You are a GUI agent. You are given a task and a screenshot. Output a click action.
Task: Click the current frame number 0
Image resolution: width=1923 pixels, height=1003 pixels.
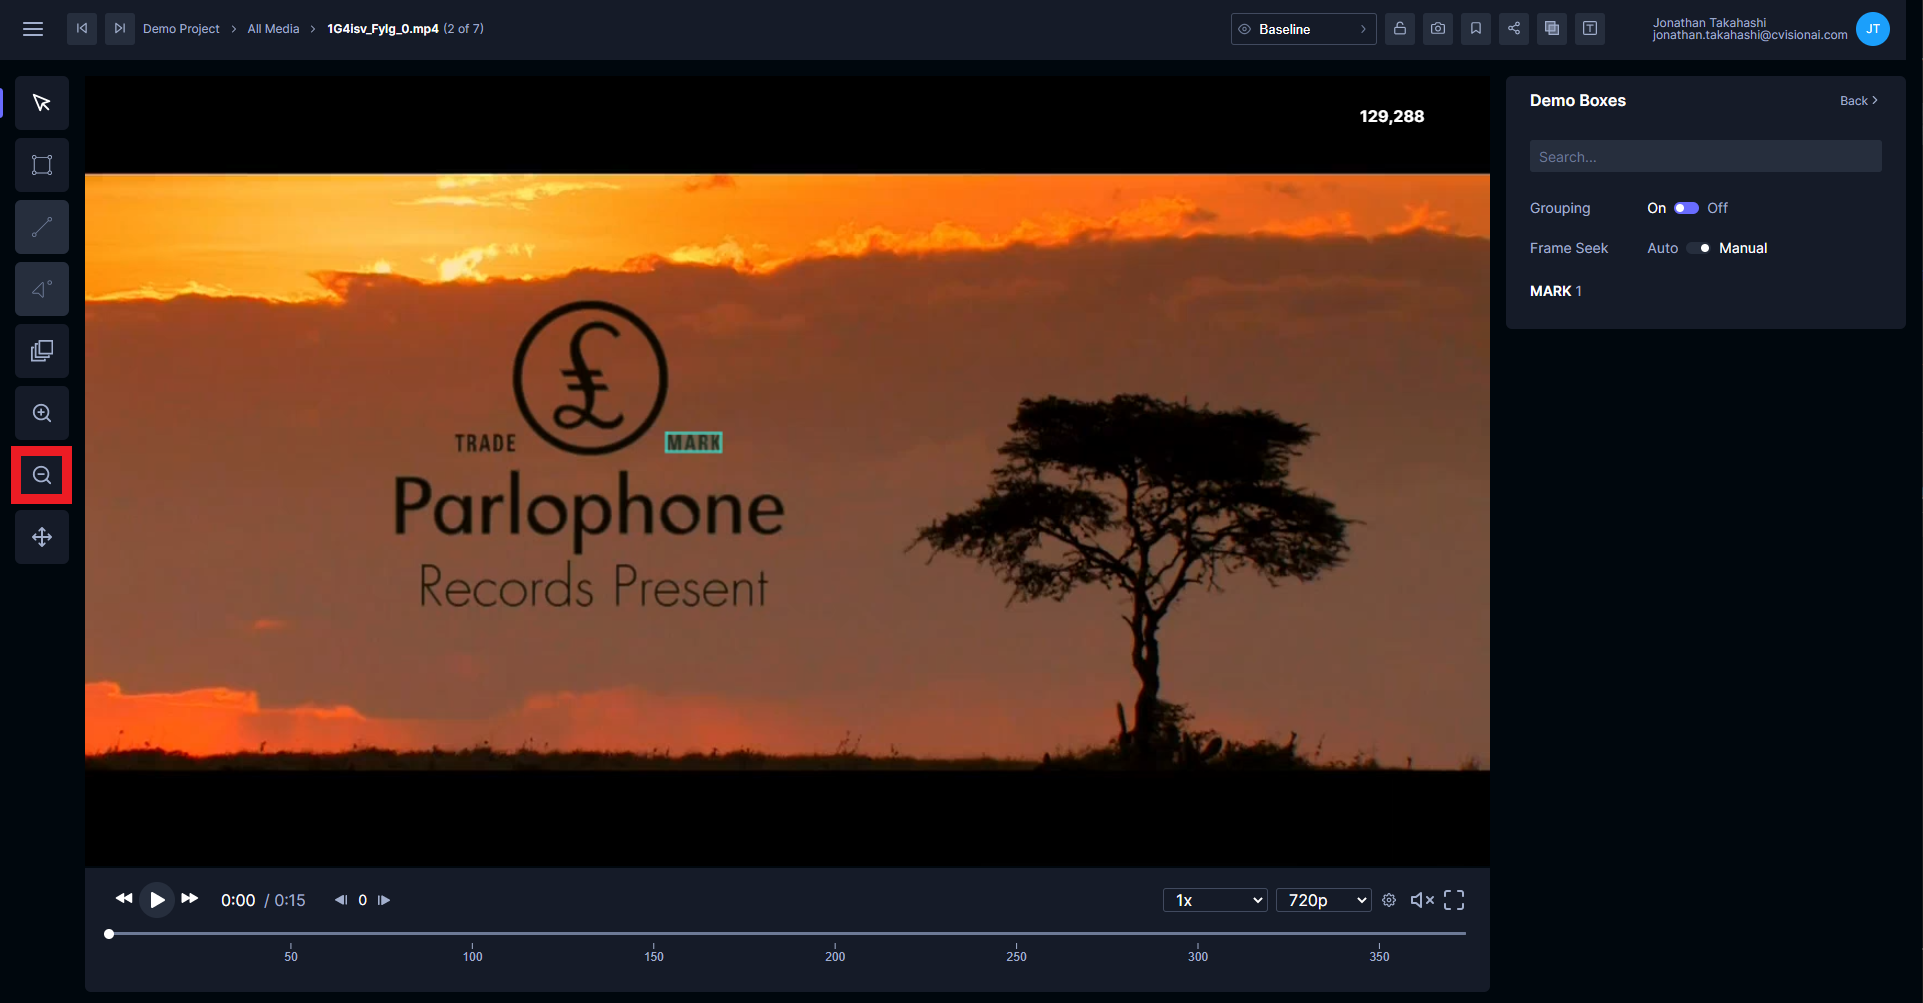click(362, 900)
